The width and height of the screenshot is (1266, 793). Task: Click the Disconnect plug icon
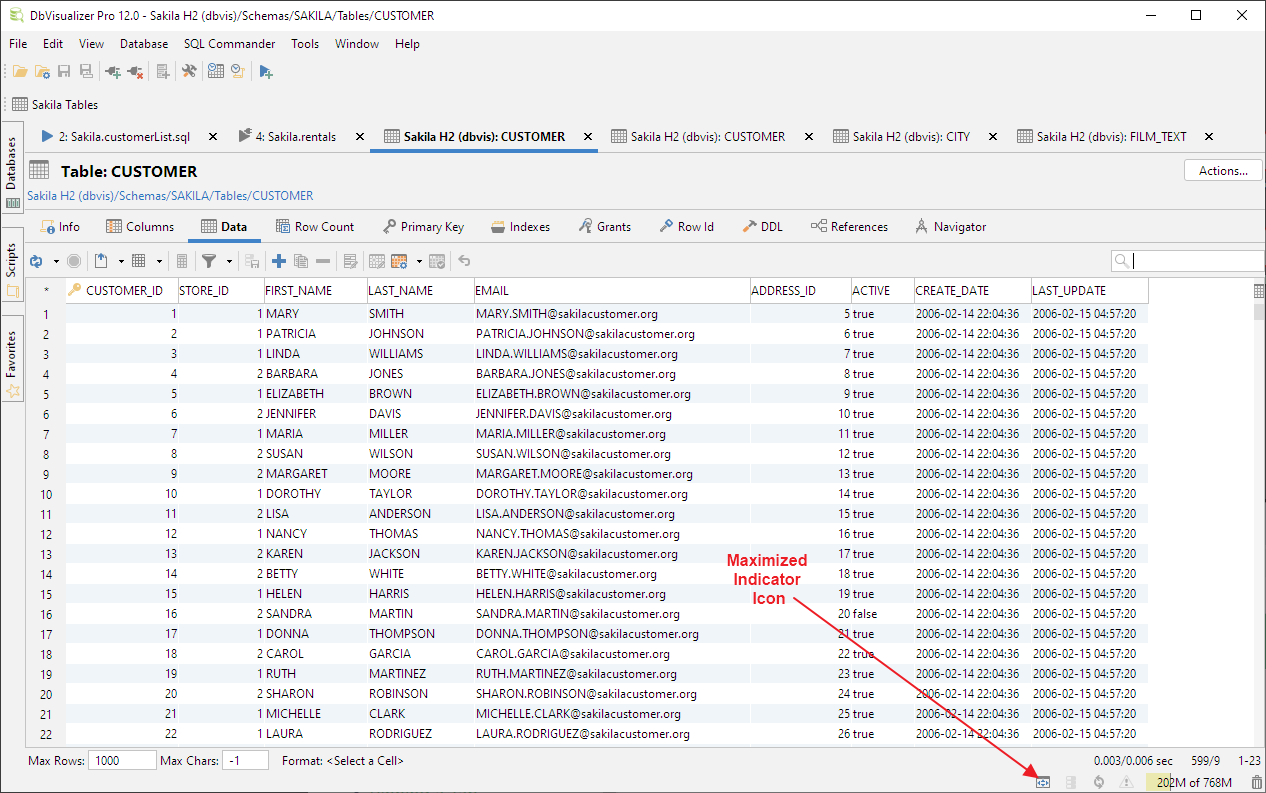(134, 71)
